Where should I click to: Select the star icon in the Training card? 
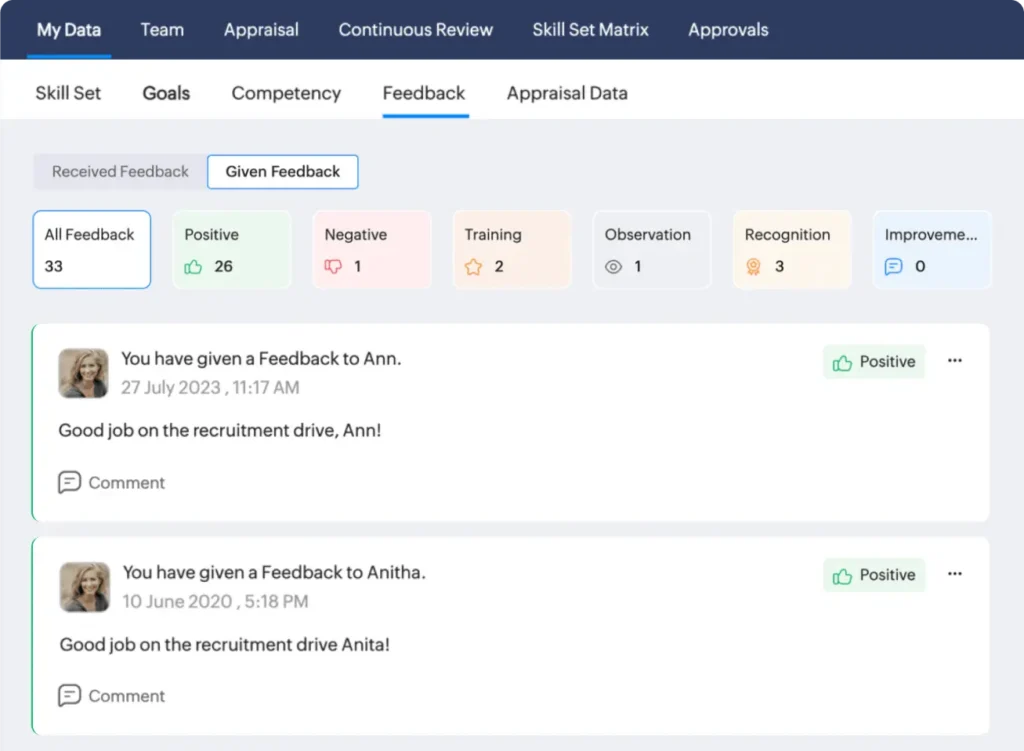coord(473,267)
